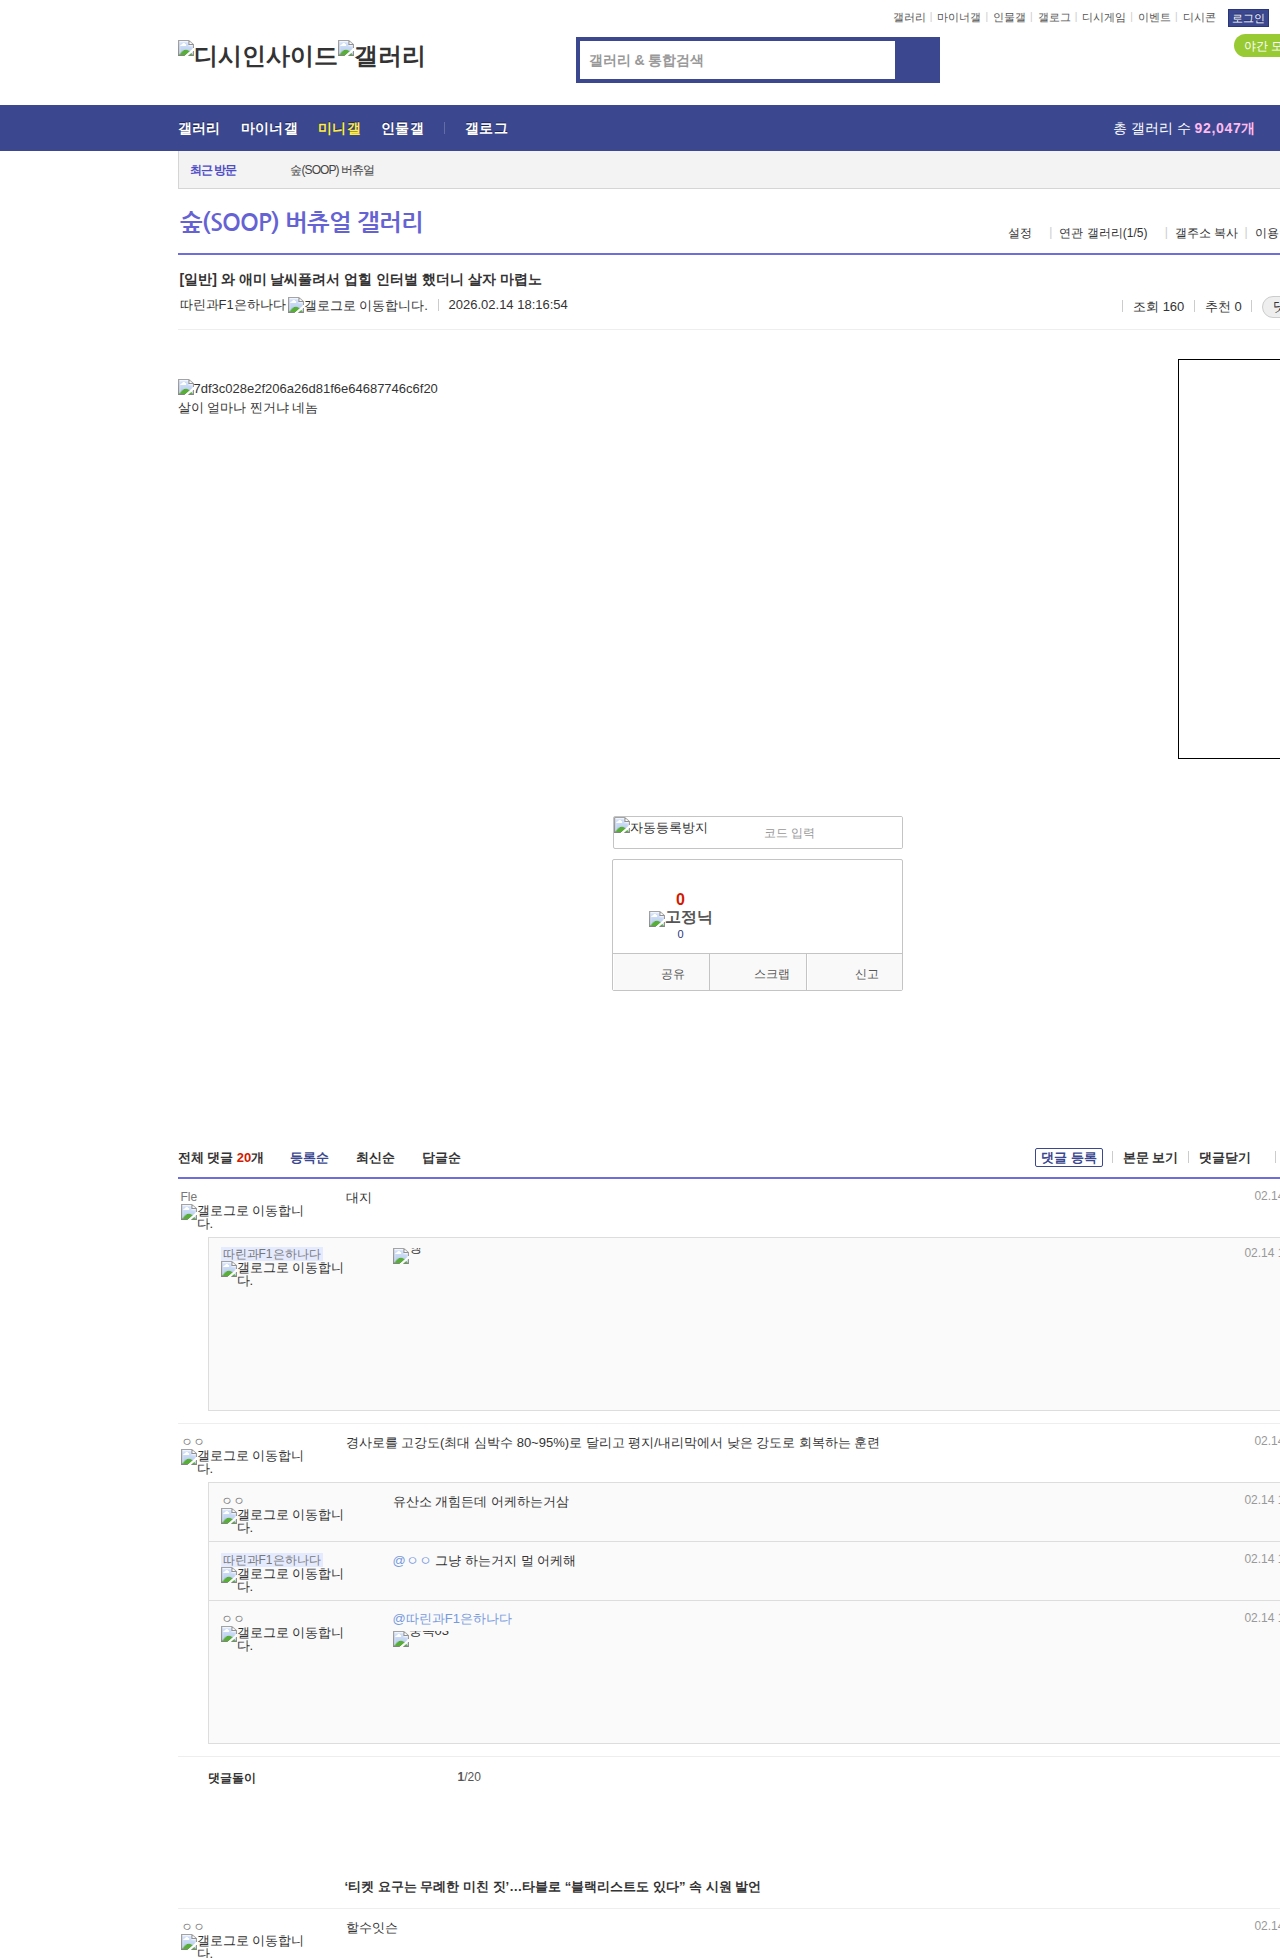Click the 고정닉 recommend icon
This screenshot has width=1280, height=1958.
point(680,918)
